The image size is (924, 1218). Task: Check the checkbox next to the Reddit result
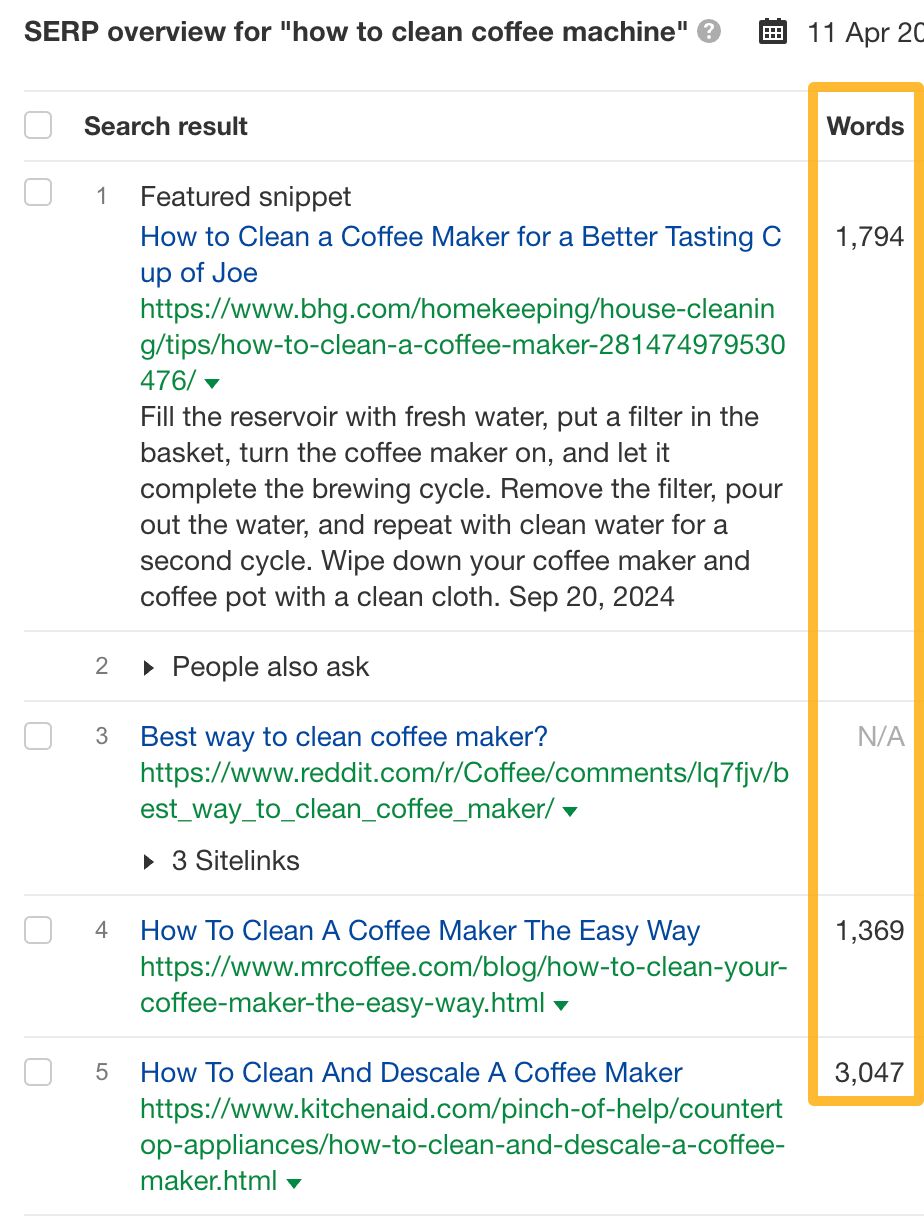(37, 736)
